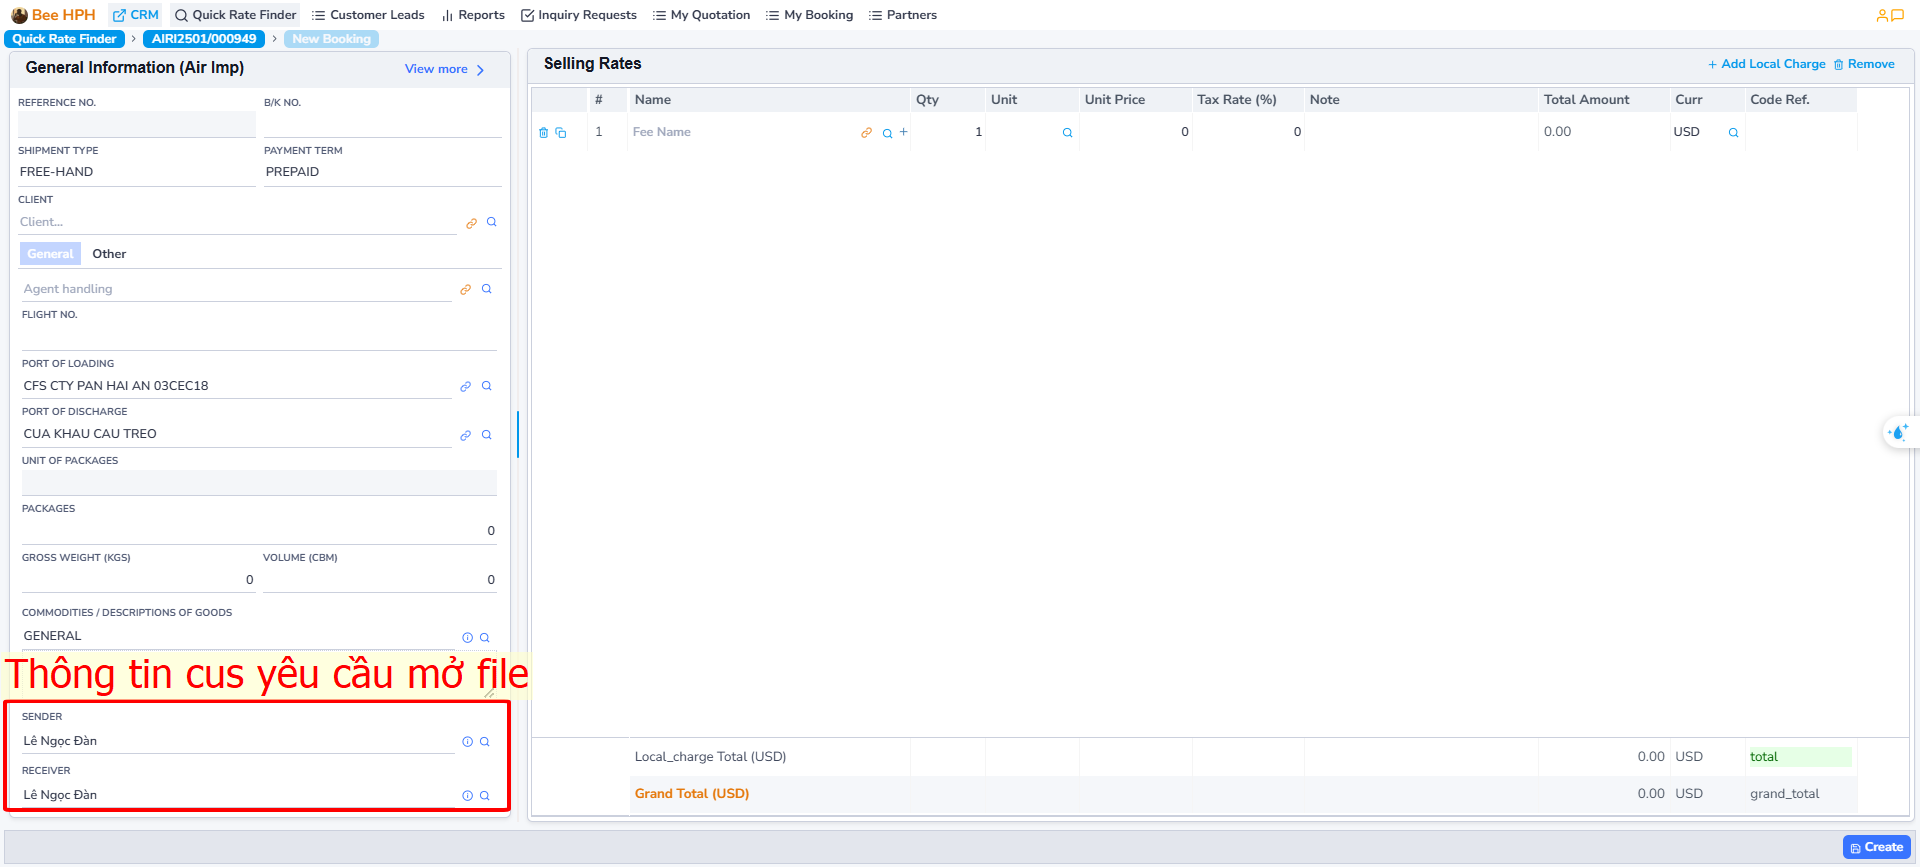This screenshot has width=1920, height=867.
Task: Show Sender info icon
Action: click(x=467, y=742)
